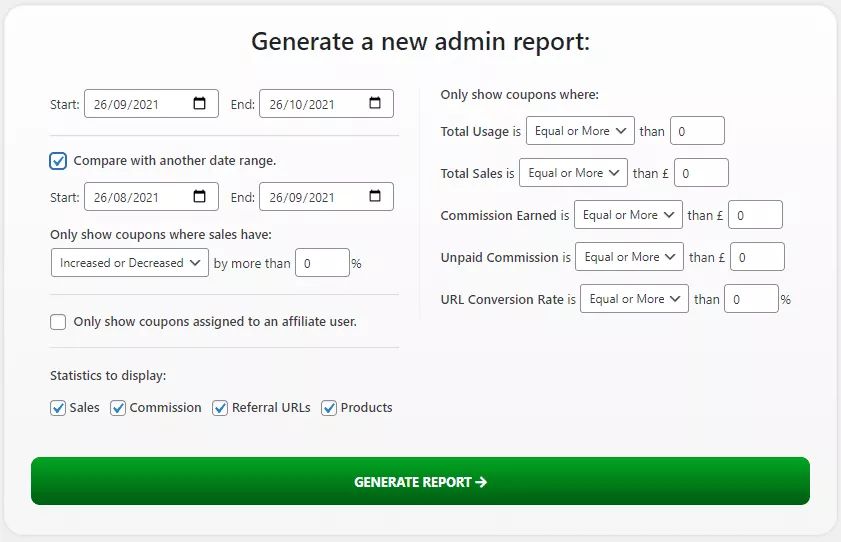Uncheck Compare with another date range

click(x=58, y=161)
